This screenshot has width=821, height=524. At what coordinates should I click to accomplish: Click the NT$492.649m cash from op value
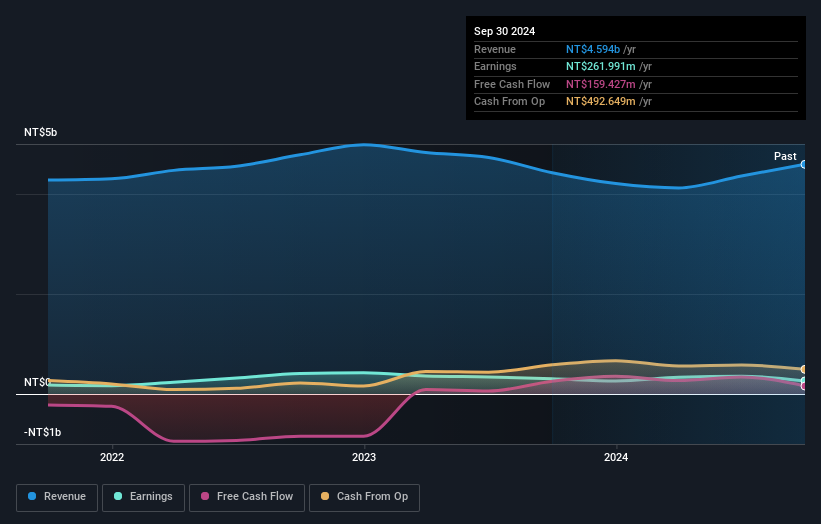coord(601,102)
